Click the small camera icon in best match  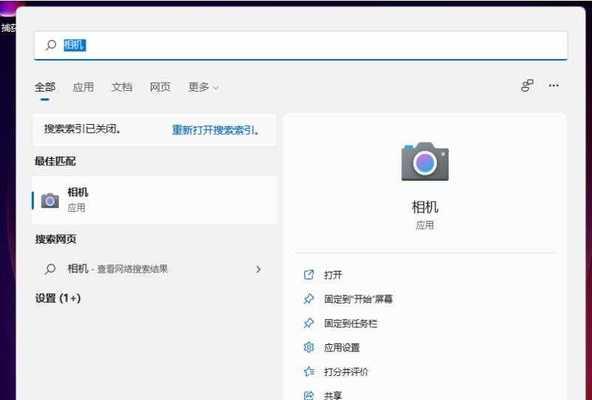[x=50, y=201]
